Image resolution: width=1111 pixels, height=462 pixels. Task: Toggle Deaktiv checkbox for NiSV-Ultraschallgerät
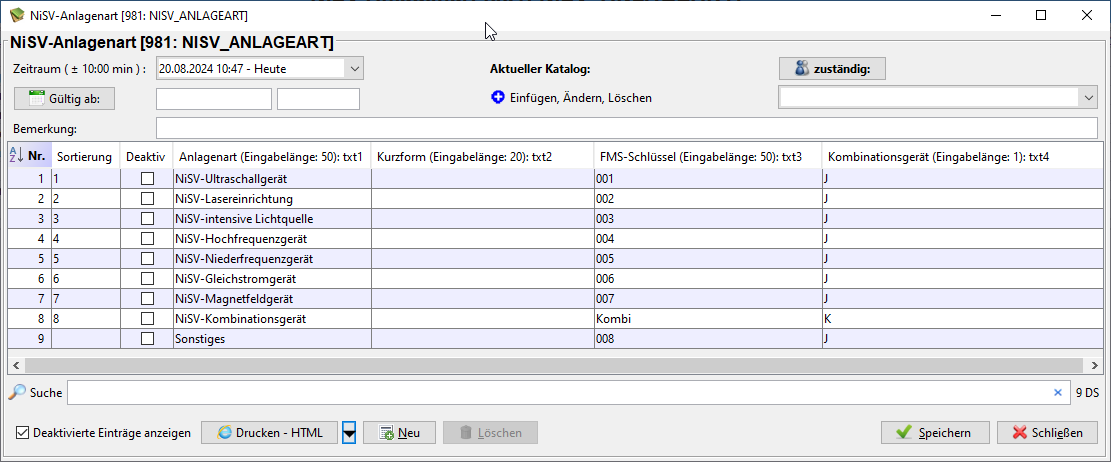147,179
